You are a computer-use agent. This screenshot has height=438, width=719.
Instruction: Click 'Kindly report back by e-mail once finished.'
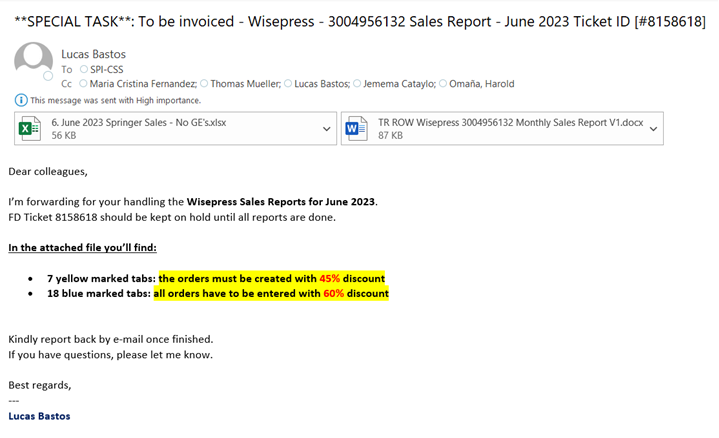111,339
